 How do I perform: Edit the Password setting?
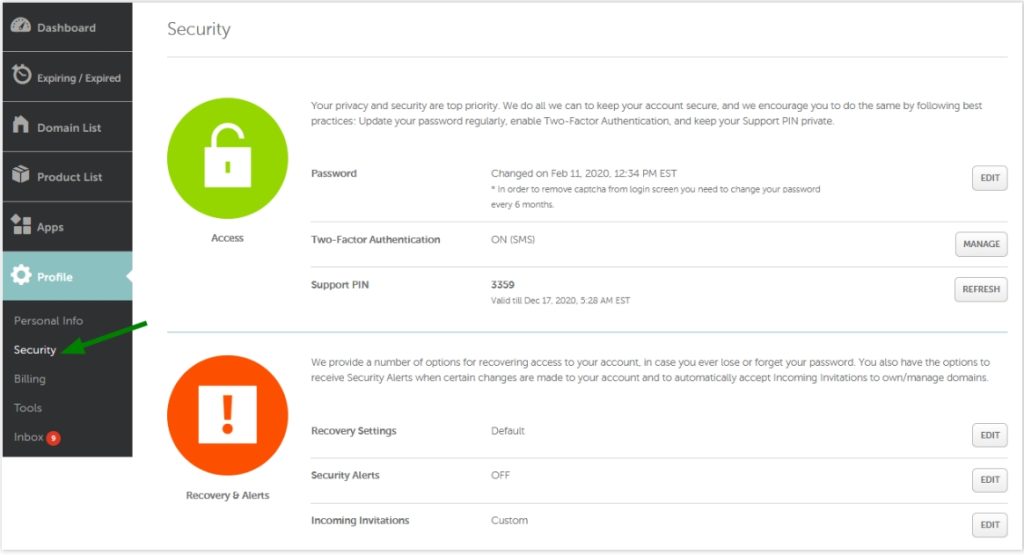(x=989, y=178)
